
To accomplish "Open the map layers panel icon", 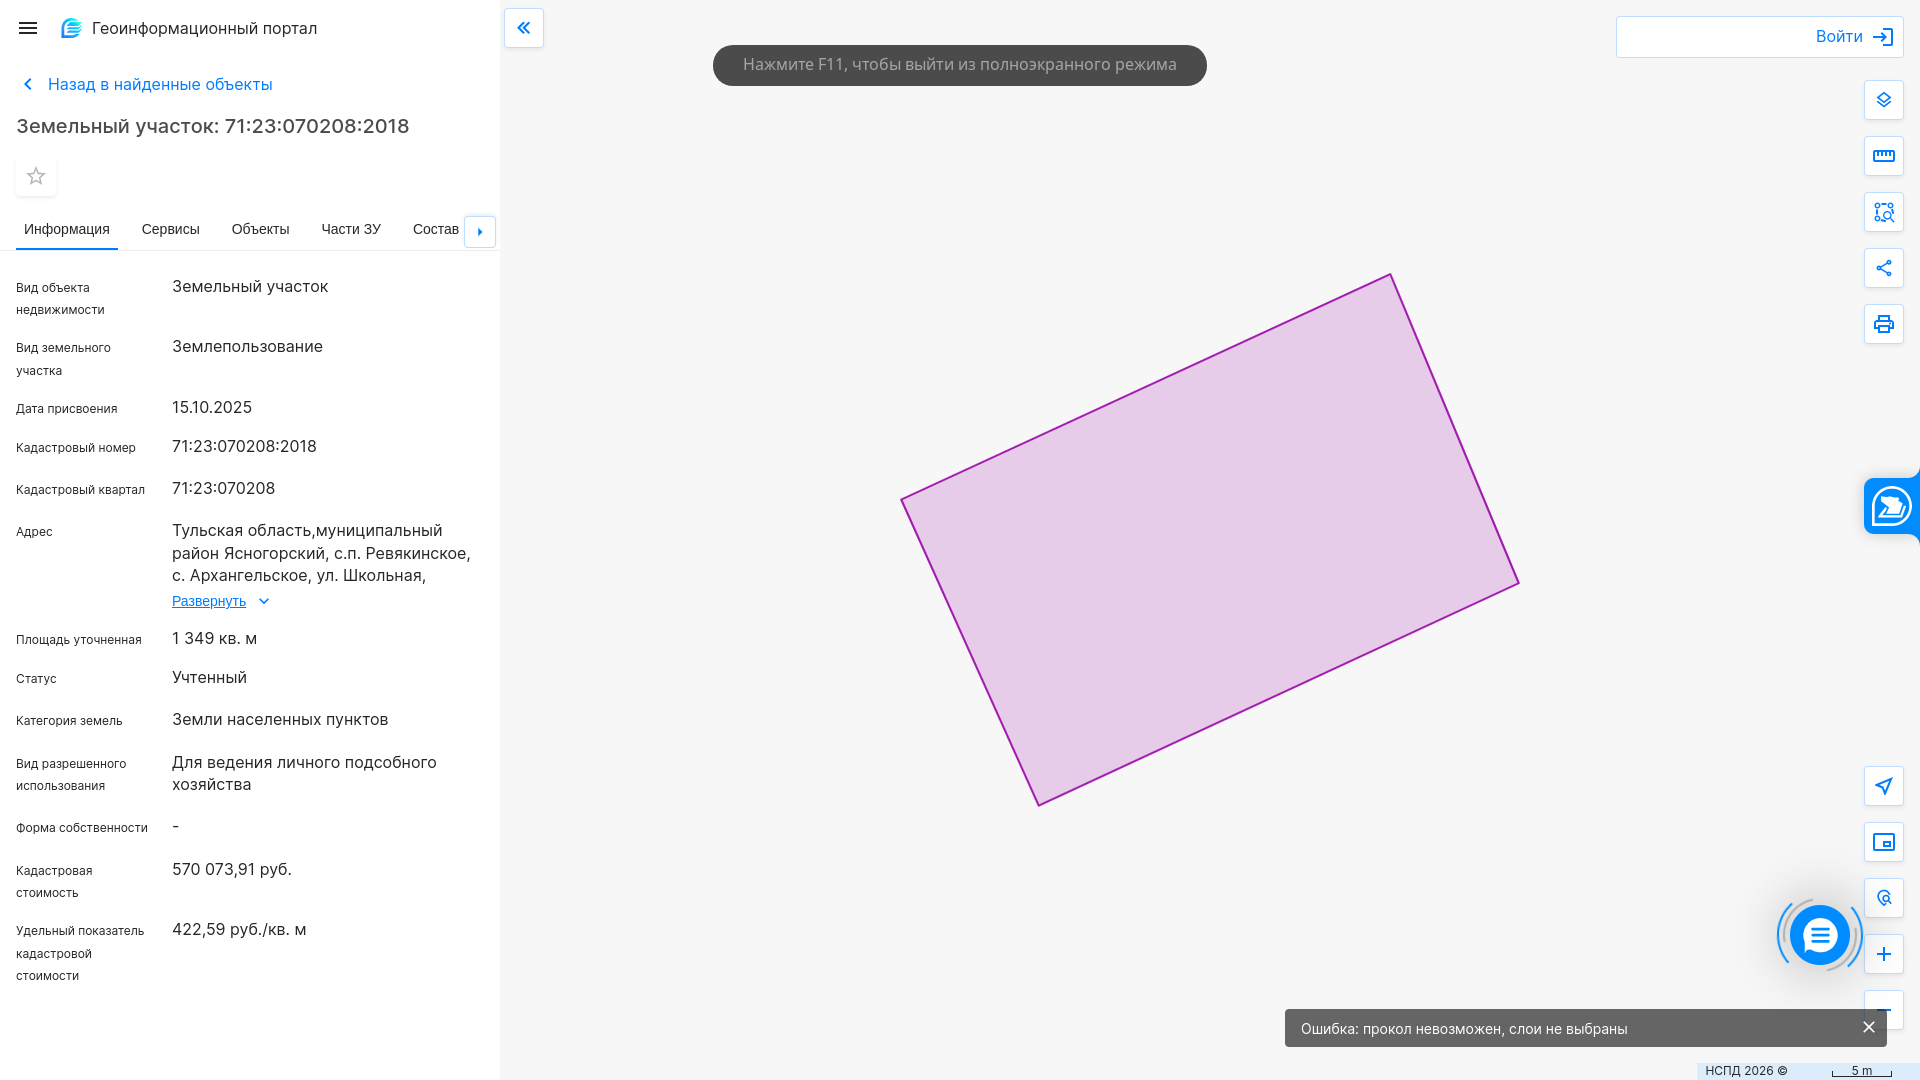I will [x=1883, y=100].
